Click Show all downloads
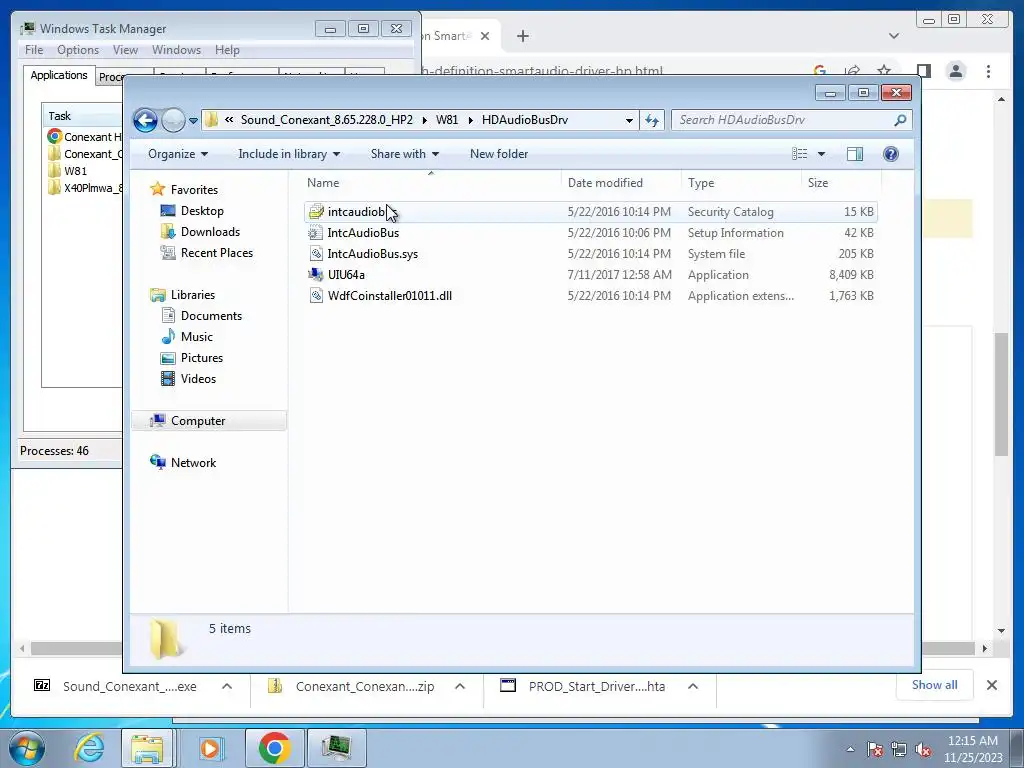The height and width of the screenshot is (768, 1024). pos(935,685)
